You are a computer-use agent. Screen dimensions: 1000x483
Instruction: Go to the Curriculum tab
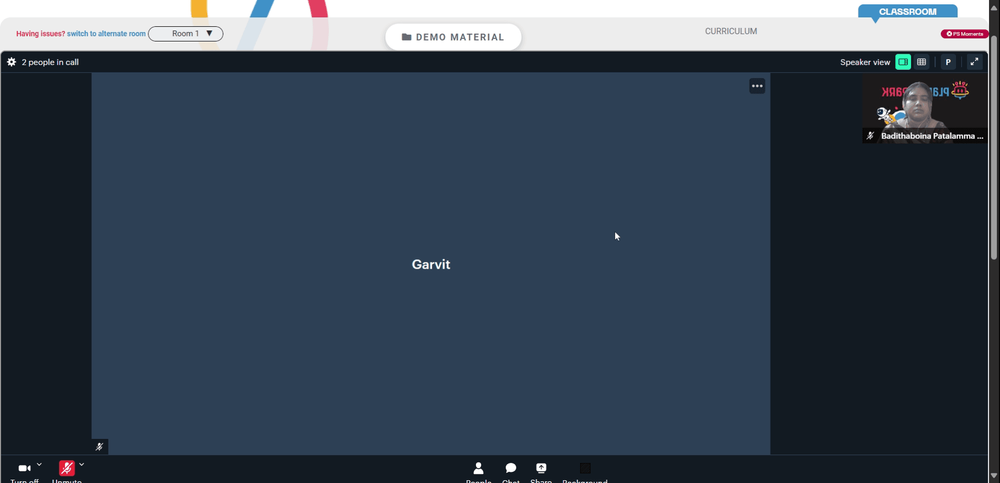tap(731, 31)
